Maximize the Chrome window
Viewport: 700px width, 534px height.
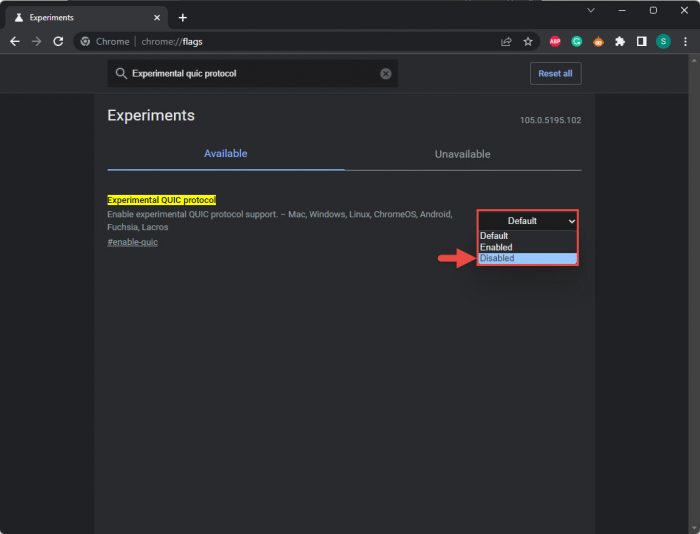[653, 10]
